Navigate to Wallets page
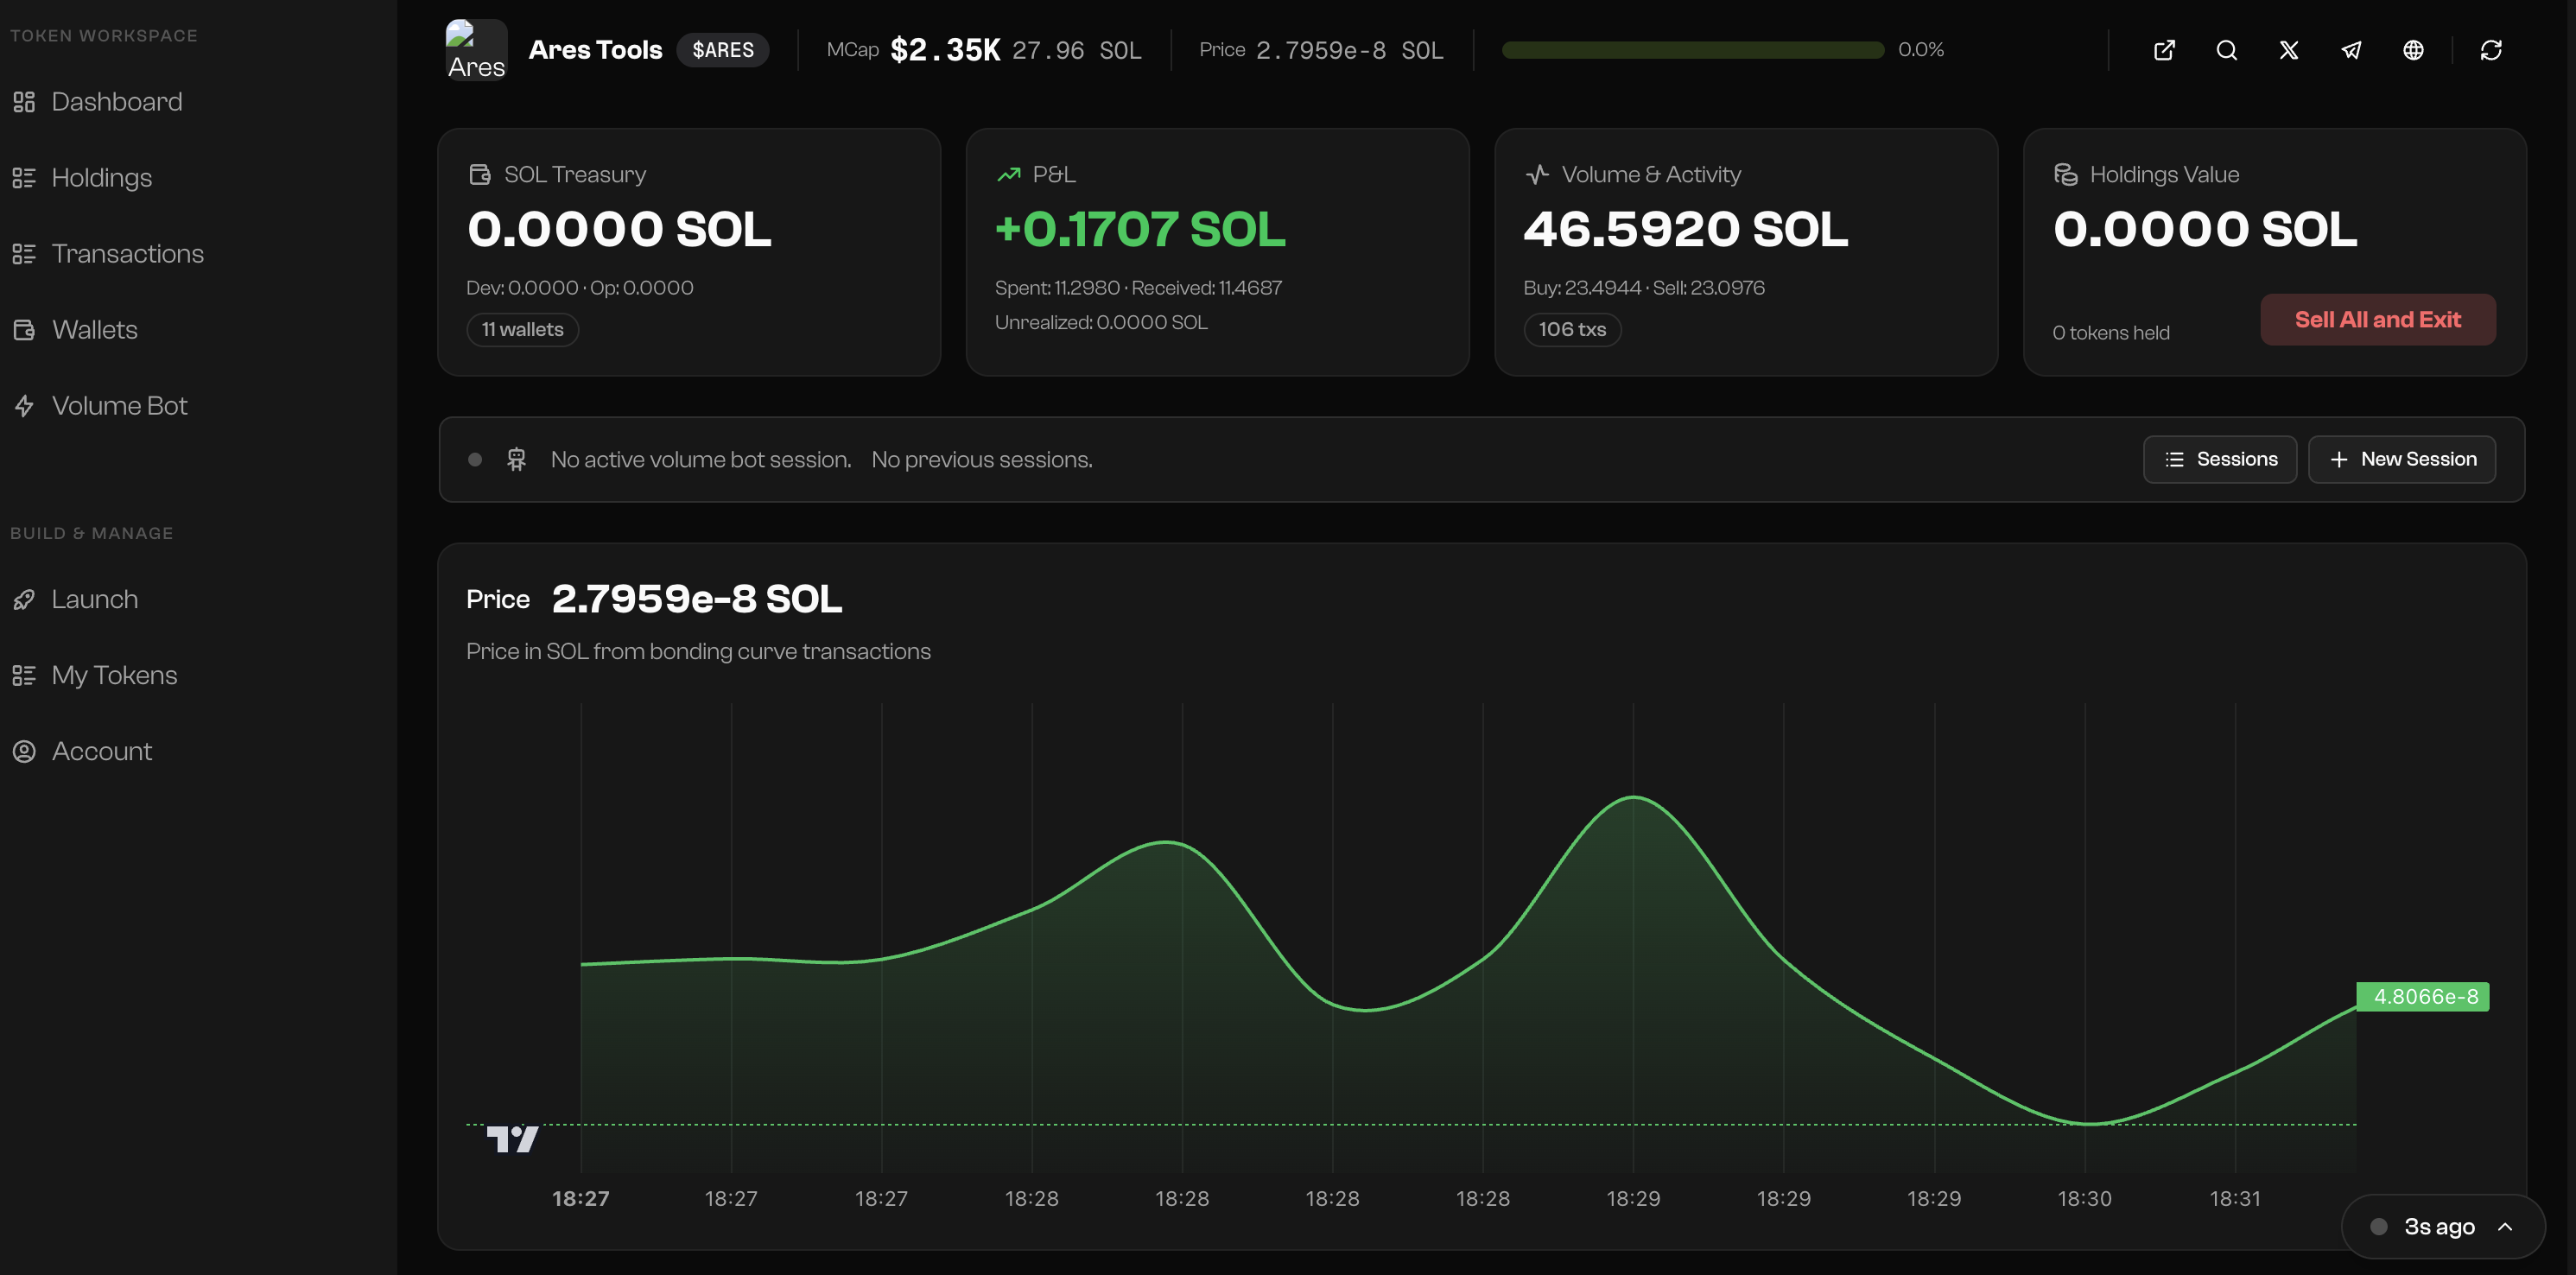Image resolution: width=2576 pixels, height=1275 pixels. (x=95, y=330)
